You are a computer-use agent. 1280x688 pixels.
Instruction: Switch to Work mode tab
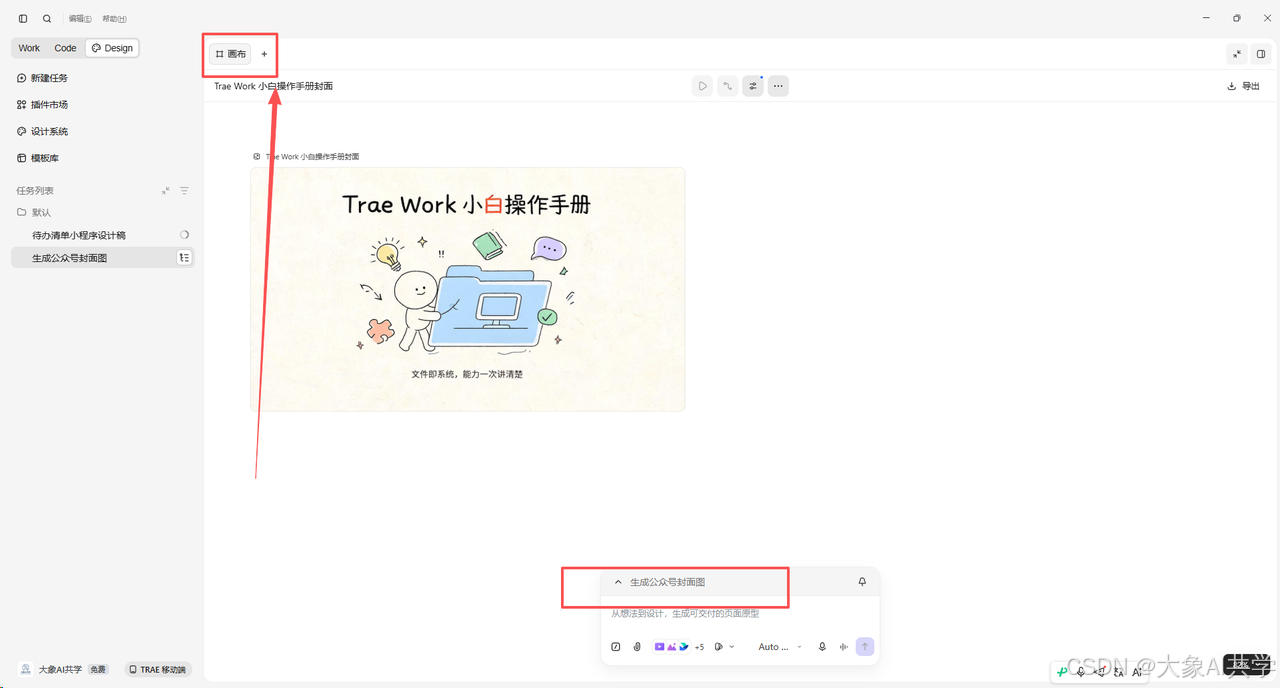tap(29, 48)
